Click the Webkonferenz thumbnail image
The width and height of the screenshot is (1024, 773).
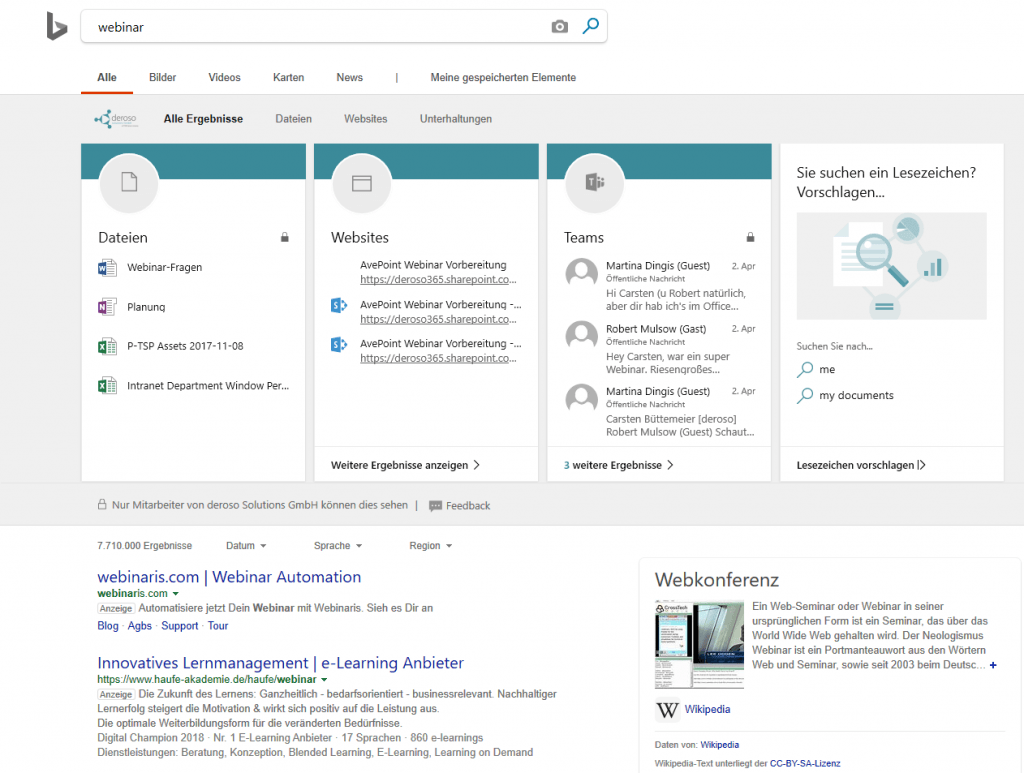pos(699,644)
